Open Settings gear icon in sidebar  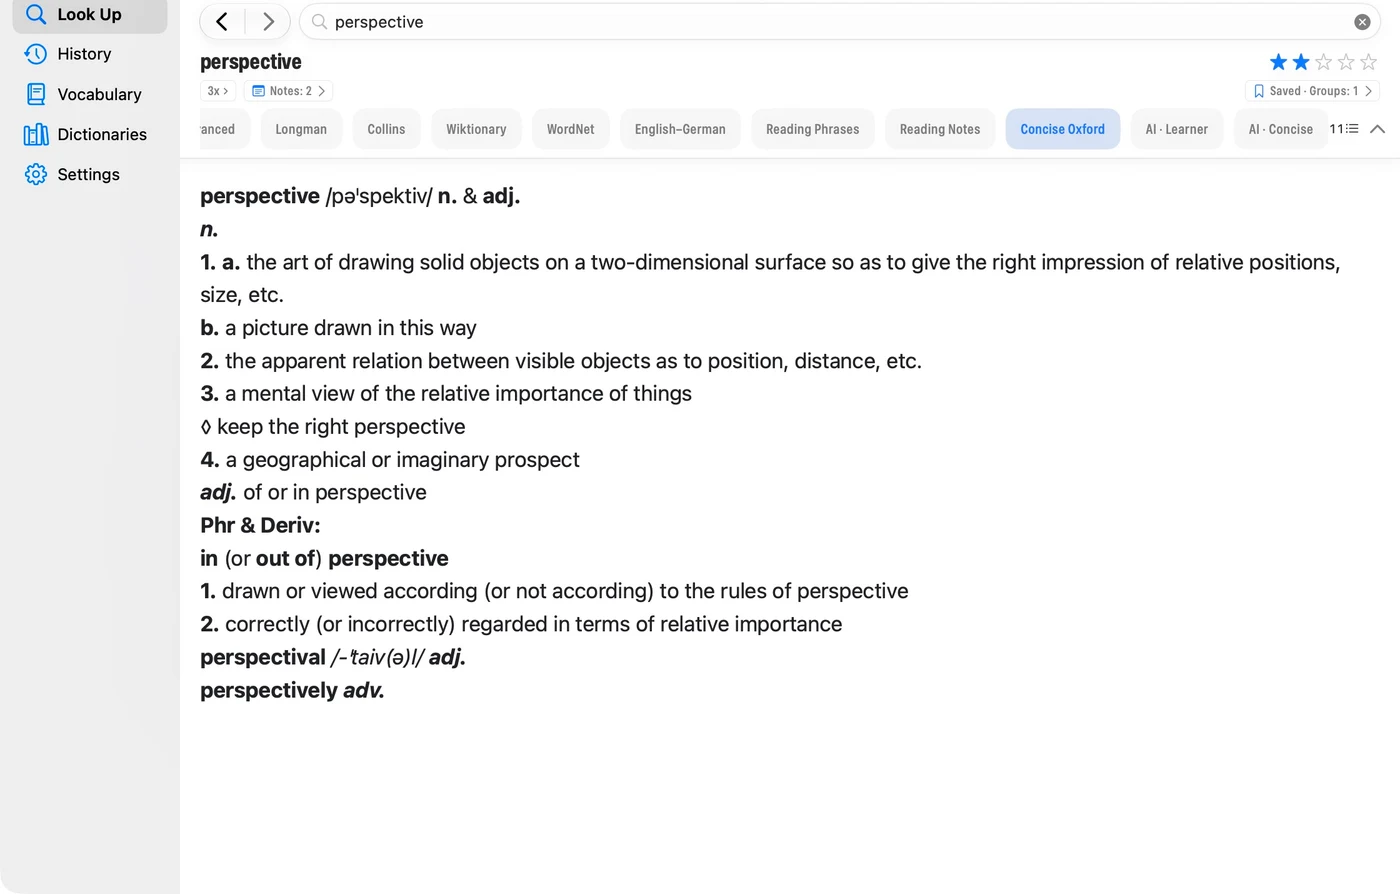36,174
